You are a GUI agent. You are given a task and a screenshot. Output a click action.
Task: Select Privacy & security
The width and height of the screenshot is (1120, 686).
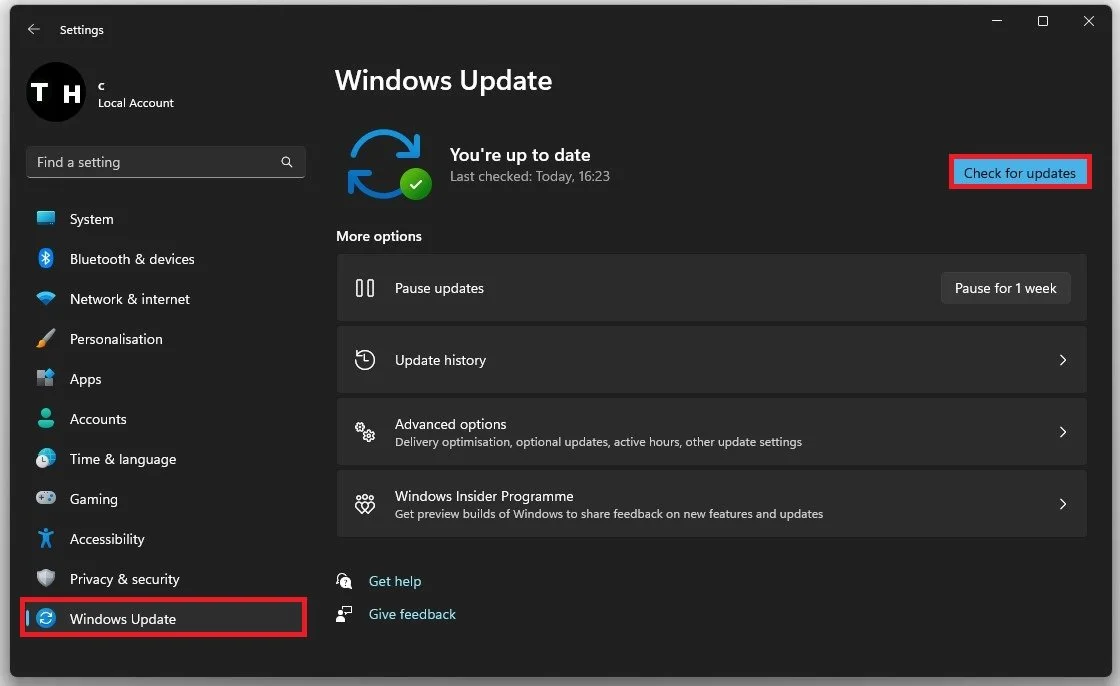166,579
